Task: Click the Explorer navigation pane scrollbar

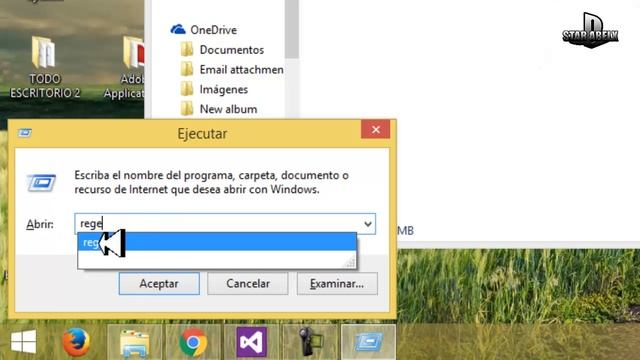Action: point(292,29)
